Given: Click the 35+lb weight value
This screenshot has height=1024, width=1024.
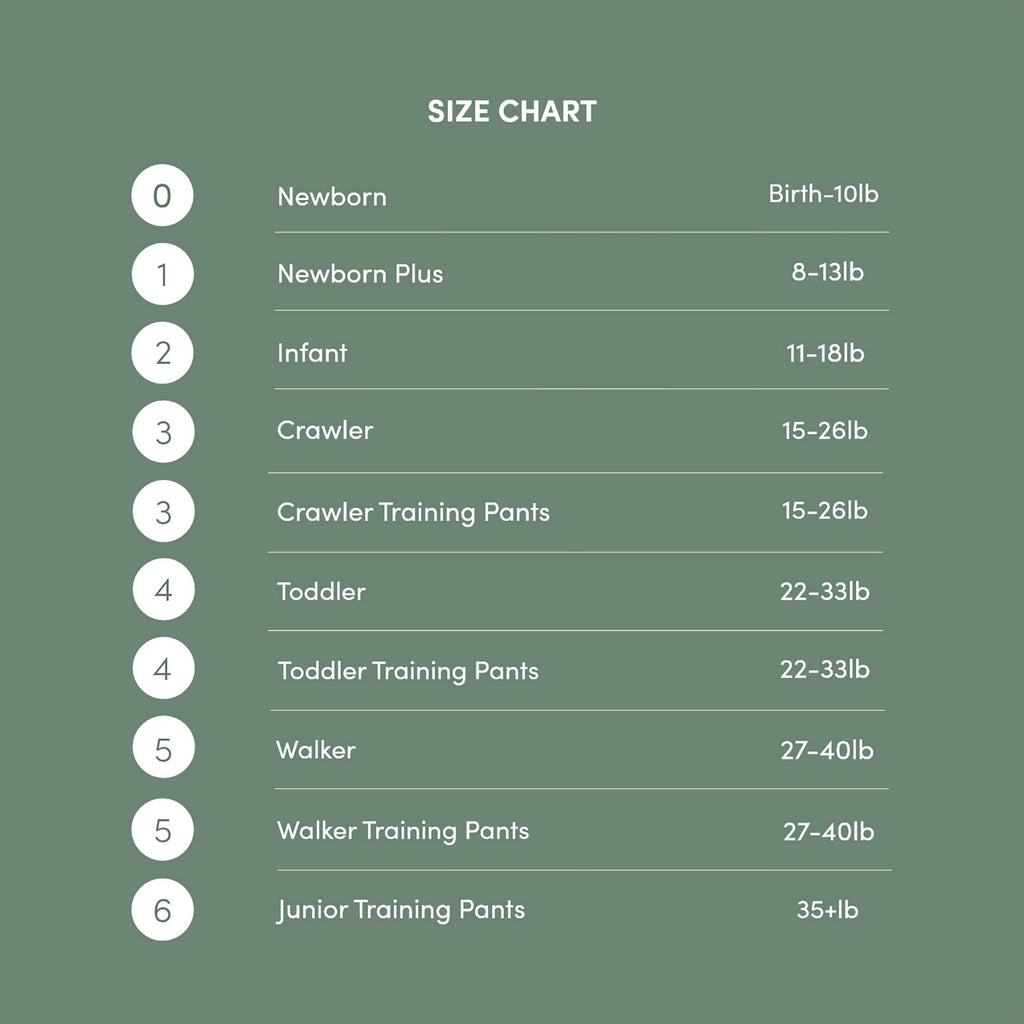Looking at the screenshot, I should pyautogui.click(x=827, y=910).
